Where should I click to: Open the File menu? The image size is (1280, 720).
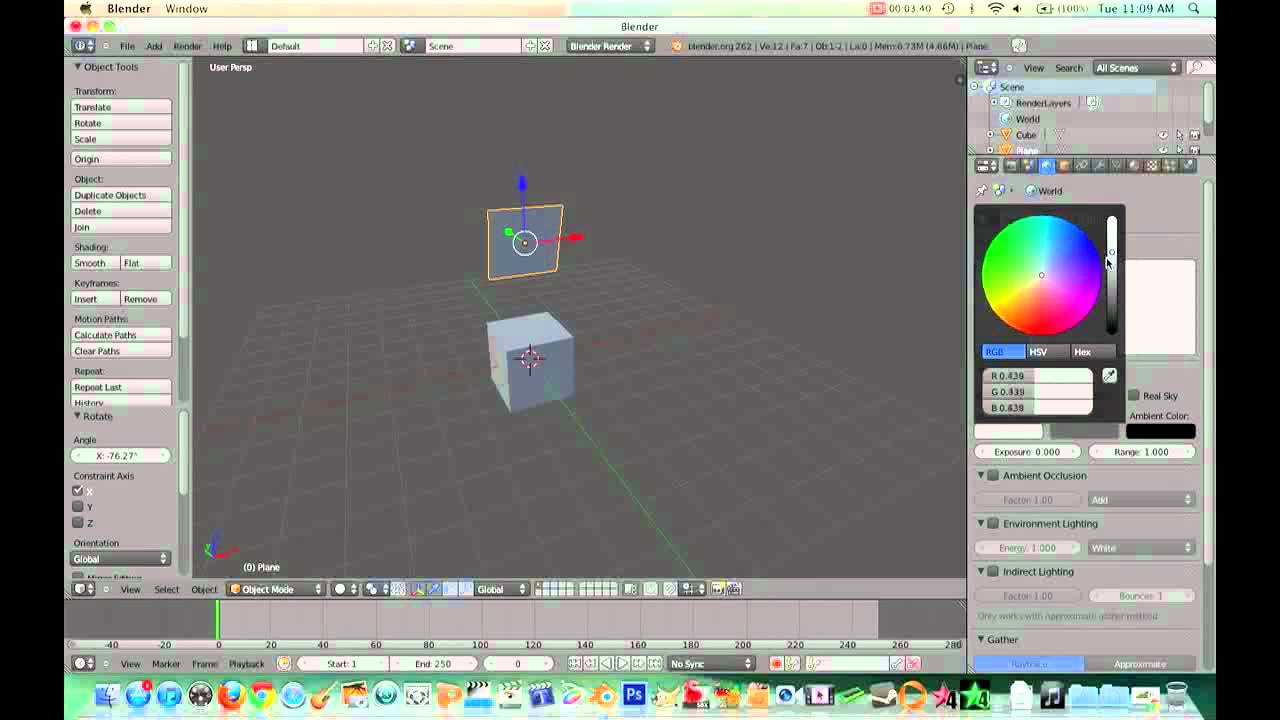click(128, 46)
